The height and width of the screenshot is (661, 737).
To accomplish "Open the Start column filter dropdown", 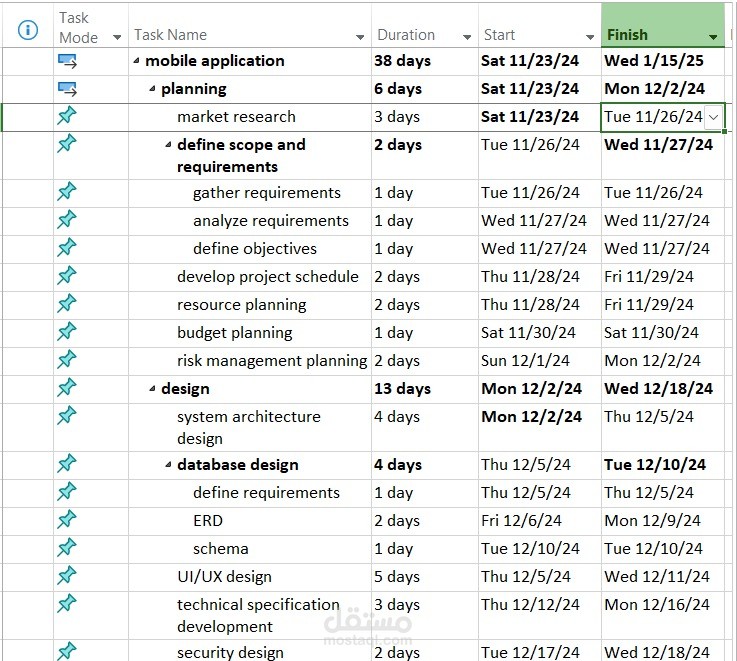I will point(590,37).
